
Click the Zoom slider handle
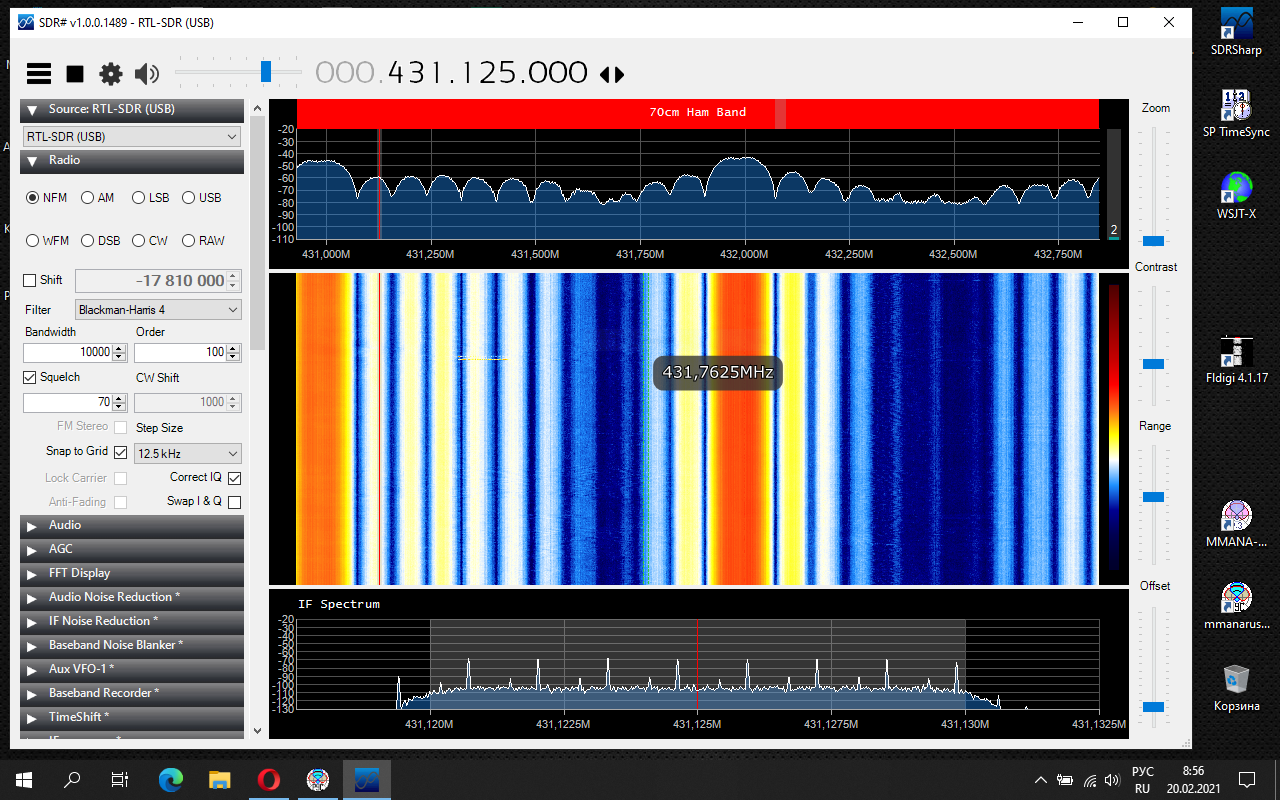[1153, 241]
